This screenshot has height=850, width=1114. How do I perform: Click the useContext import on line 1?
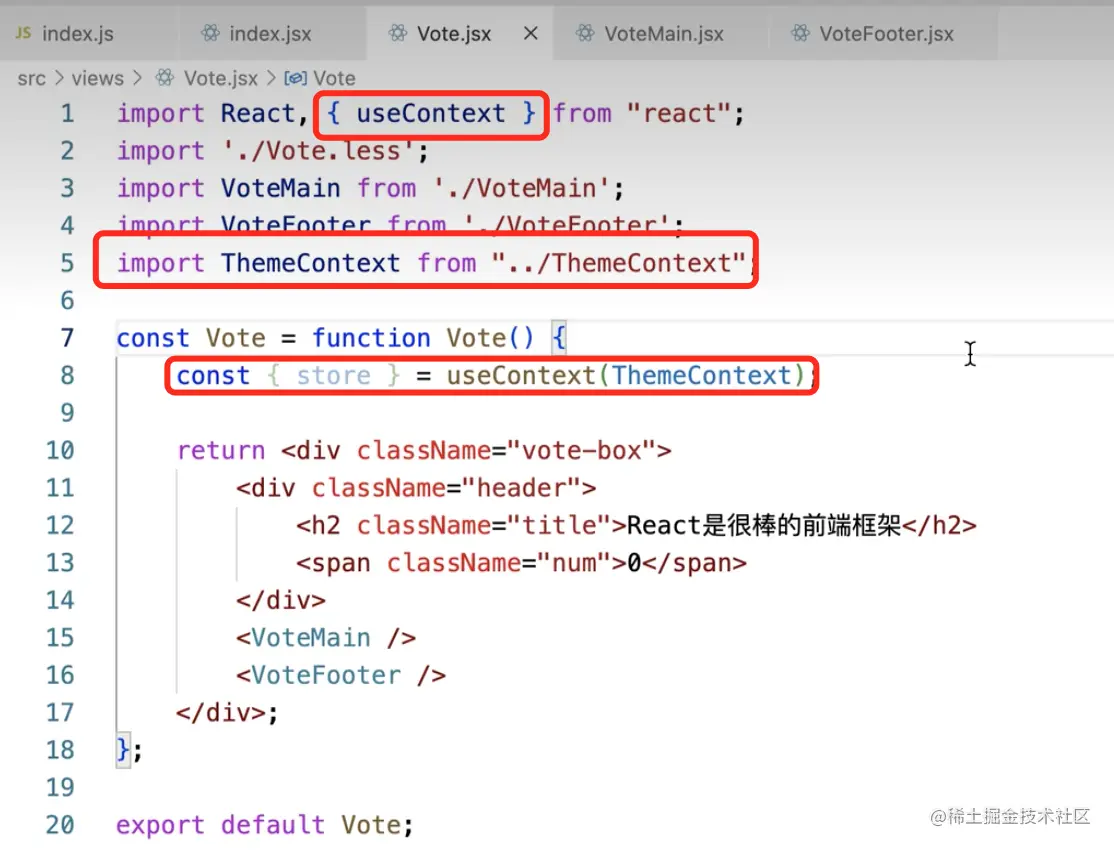tap(431, 114)
